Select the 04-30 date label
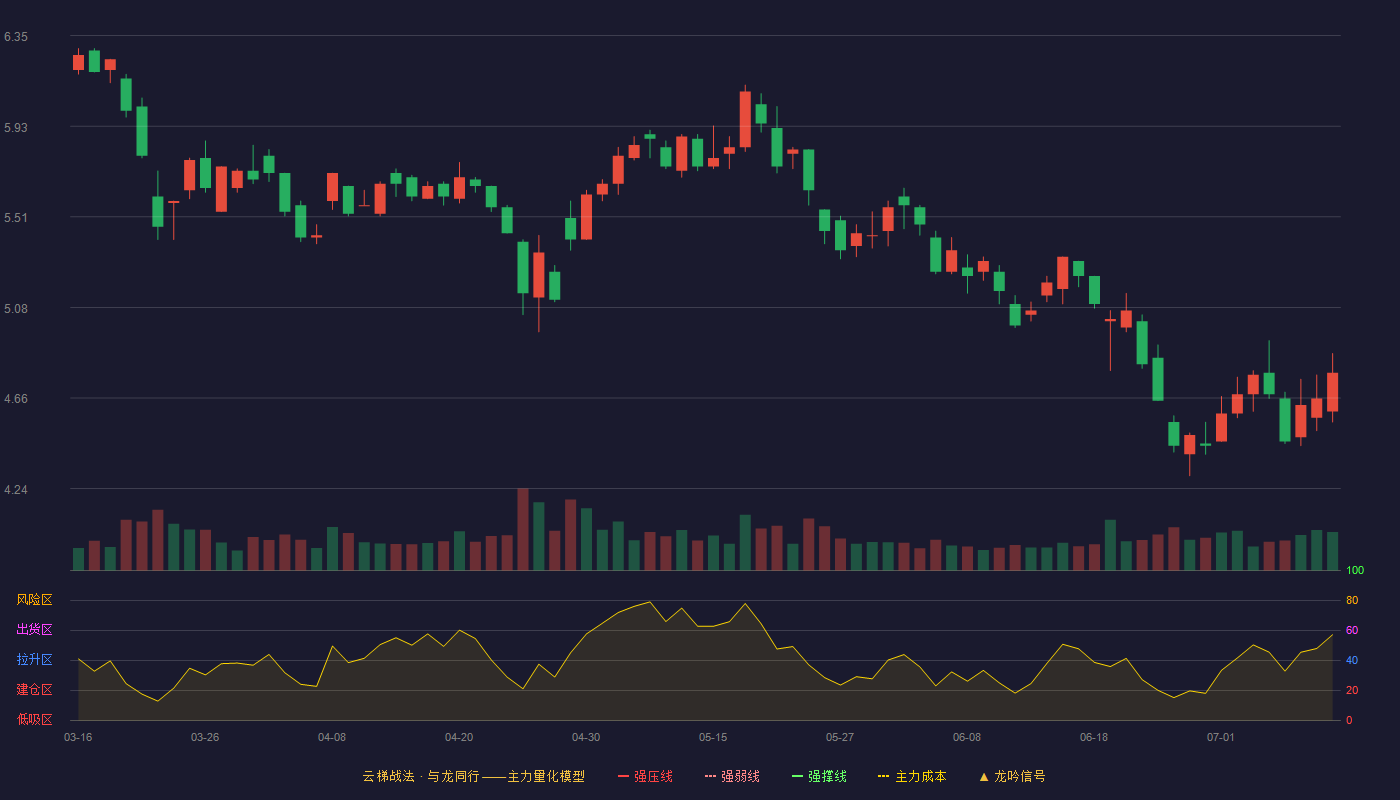Image resolution: width=1400 pixels, height=800 pixels. click(586, 737)
